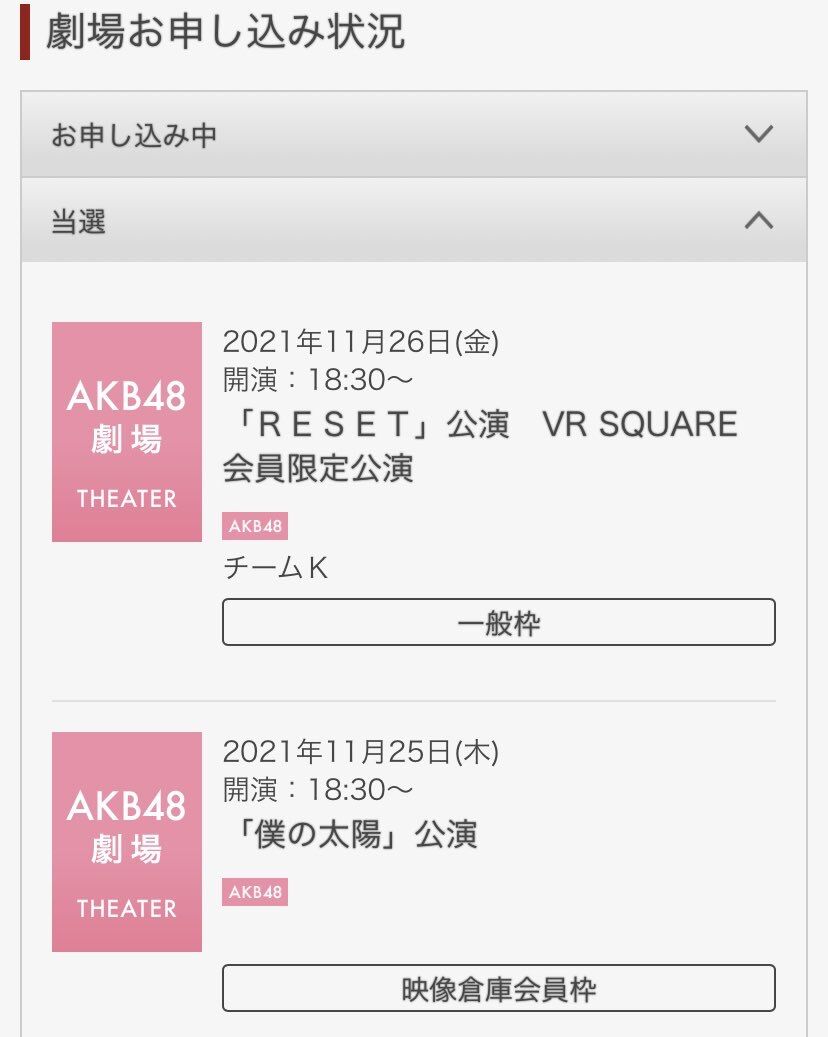This screenshot has width=828, height=1037.
Task: Expand the お申し込み中 section chevron
Action: [759, 134]
